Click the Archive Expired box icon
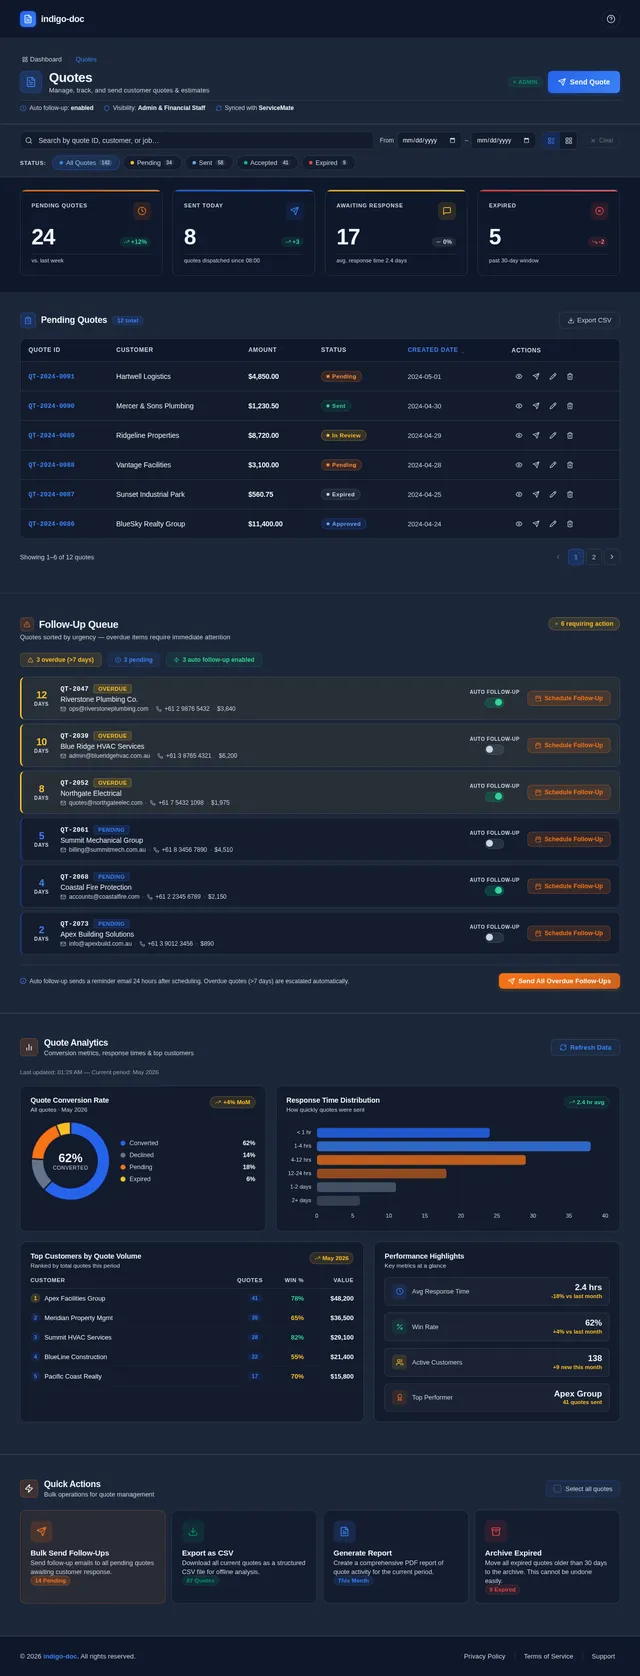The height and width of the screenshot is (1676, 640). (x=494, y=1531)
